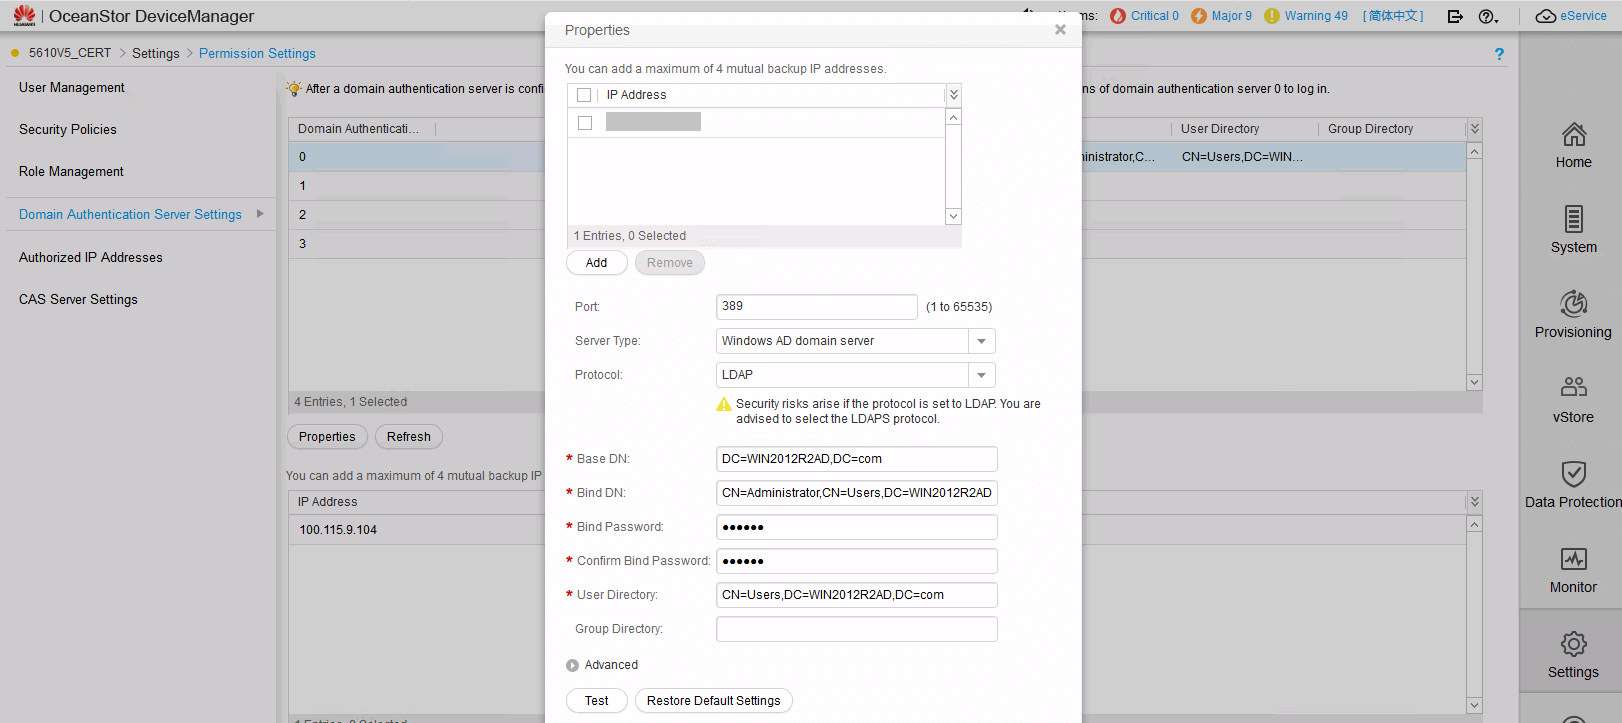Expand the Advanced section
This screenshot has width=1622, height=723.
pos(572,665)
